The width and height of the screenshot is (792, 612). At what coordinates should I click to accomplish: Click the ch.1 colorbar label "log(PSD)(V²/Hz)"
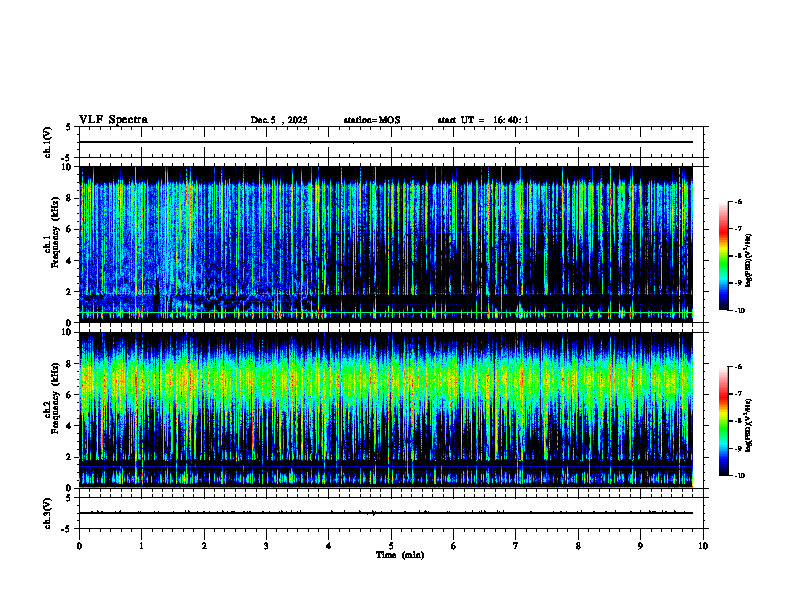pos(749,260)
